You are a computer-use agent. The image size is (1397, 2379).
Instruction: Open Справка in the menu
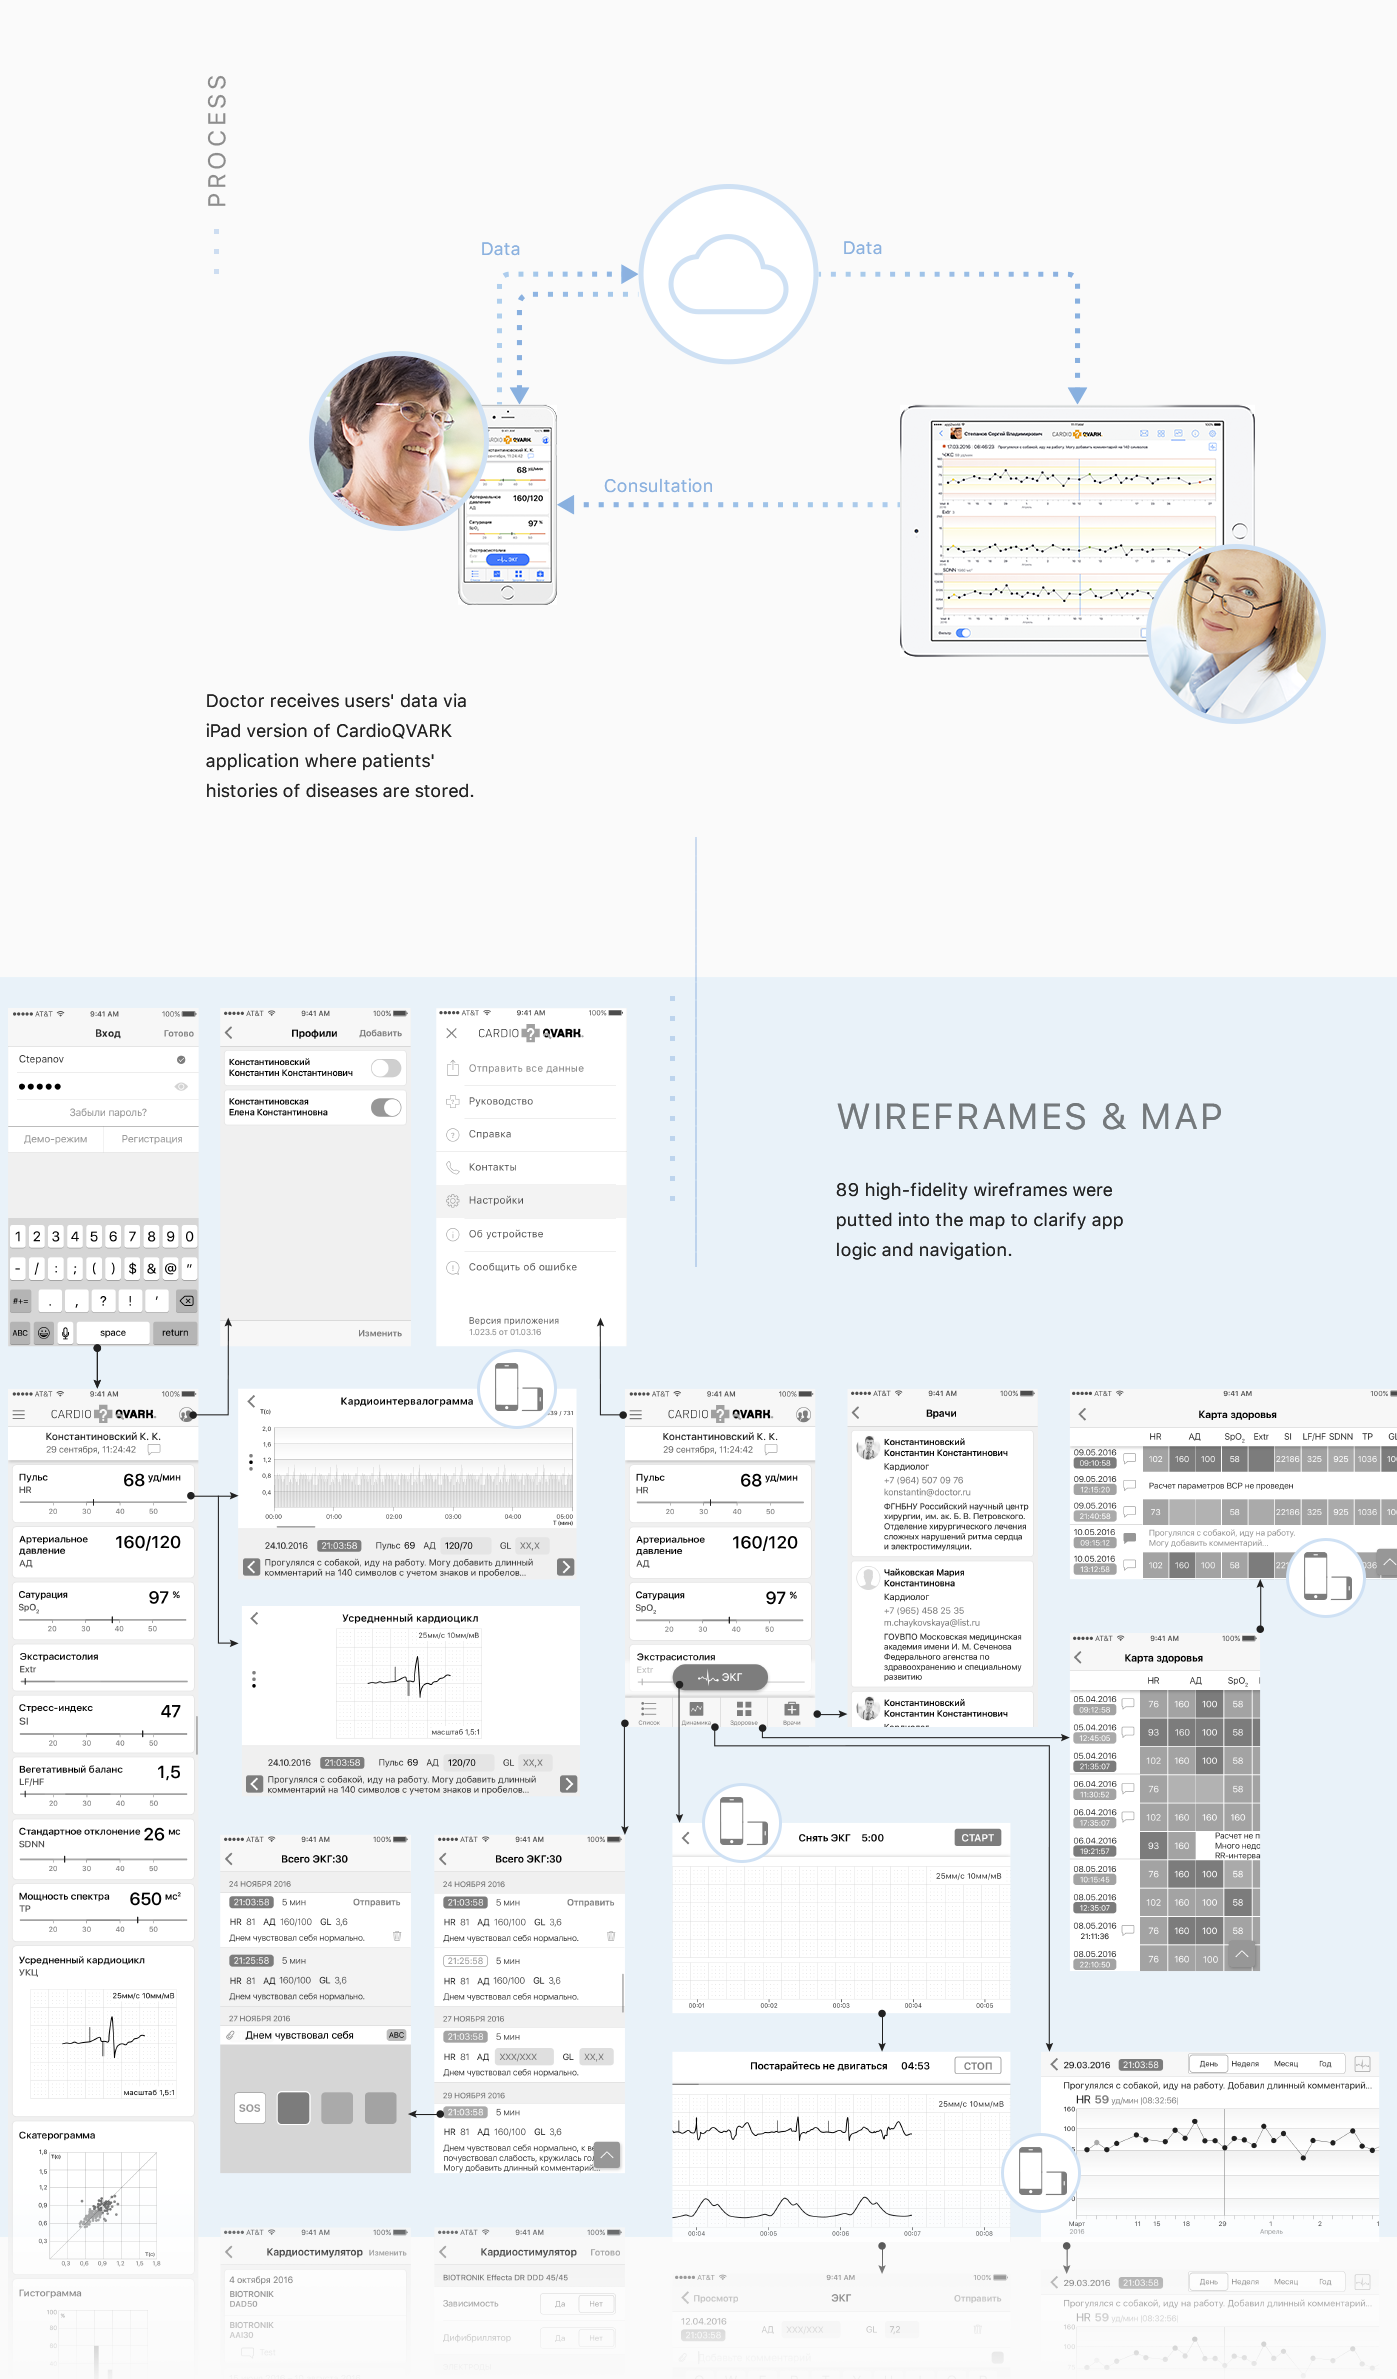[x=531, y=1134]
